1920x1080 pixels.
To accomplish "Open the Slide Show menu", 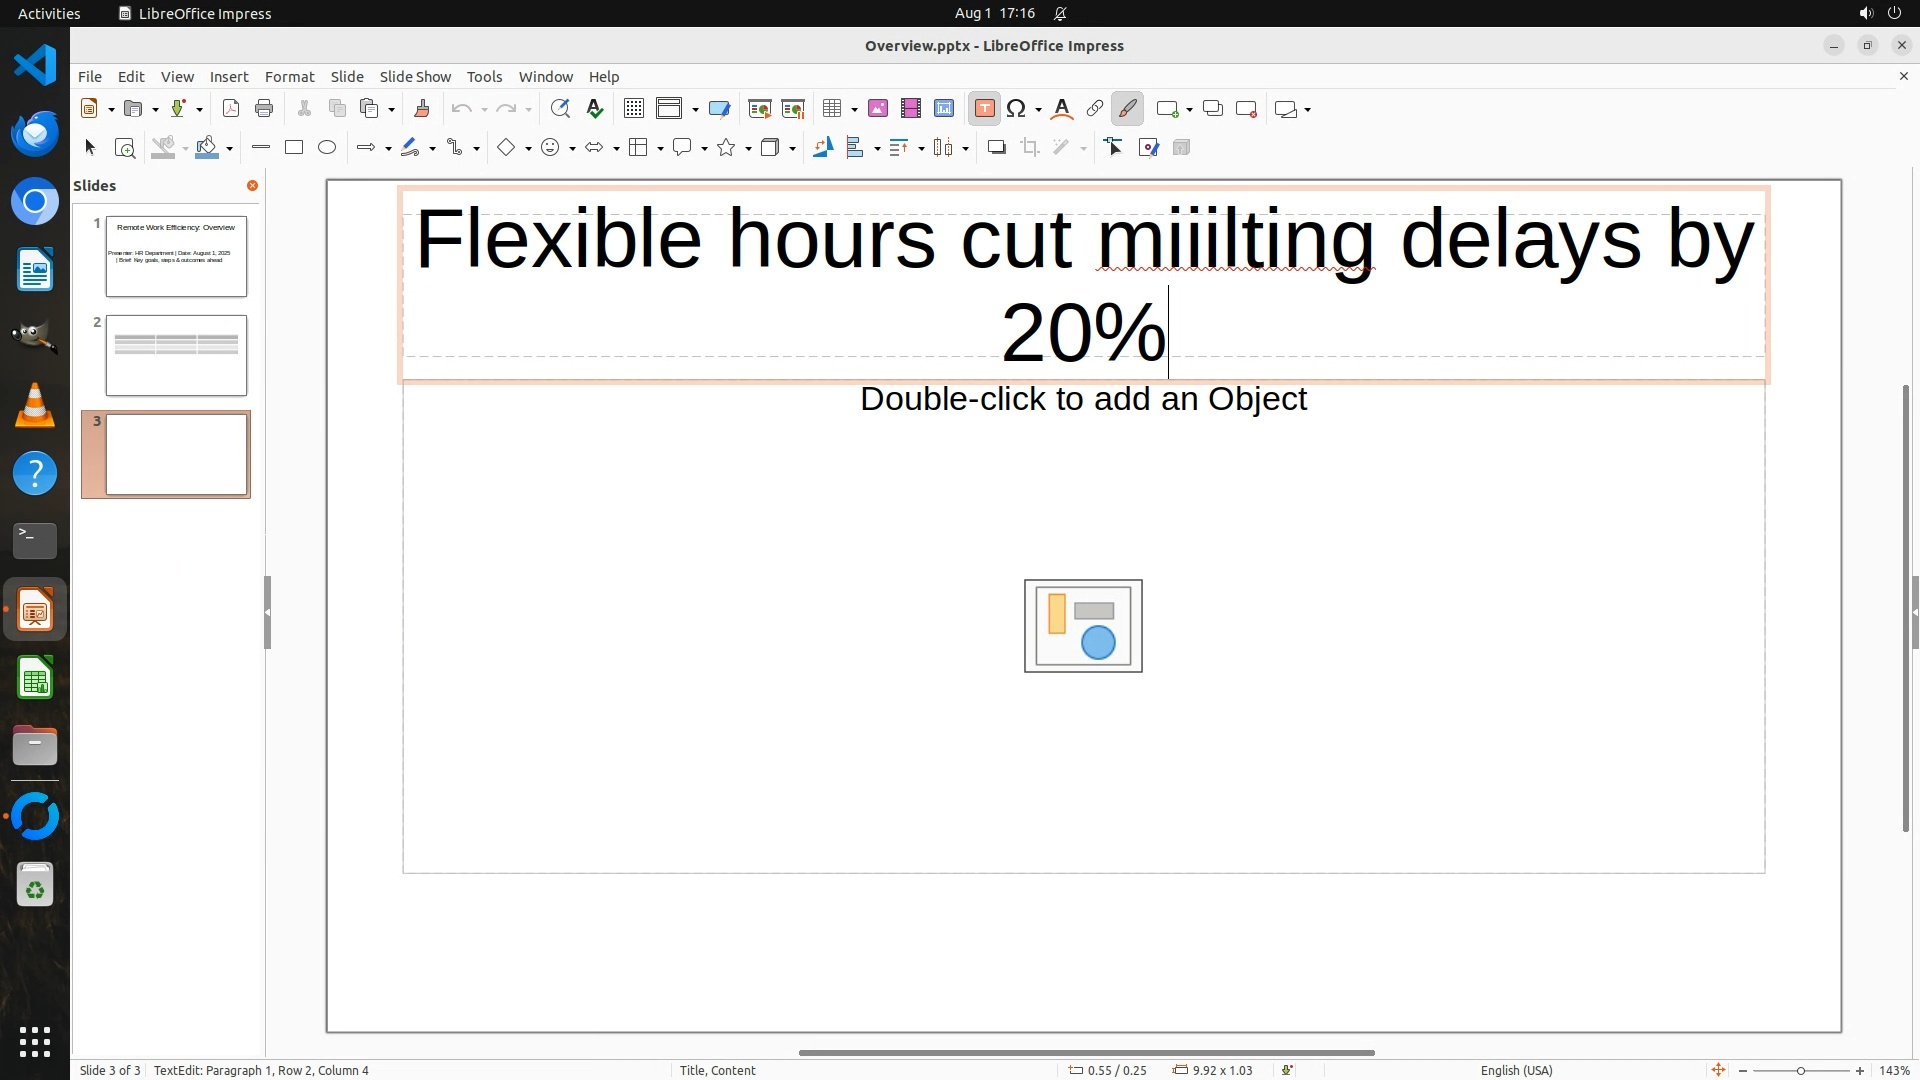I will pos(415,77).
